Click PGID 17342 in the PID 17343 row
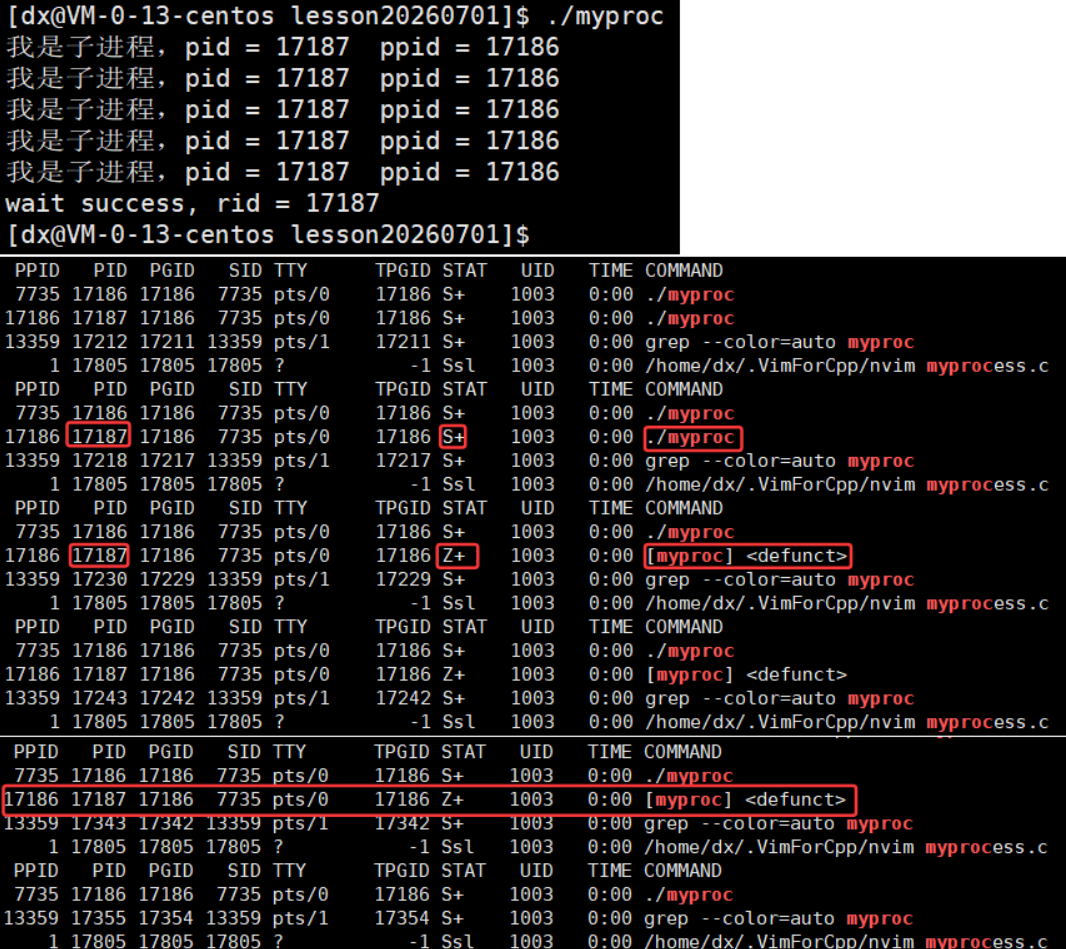This screenshot has height=949, width=1066. tap(165, 823)
